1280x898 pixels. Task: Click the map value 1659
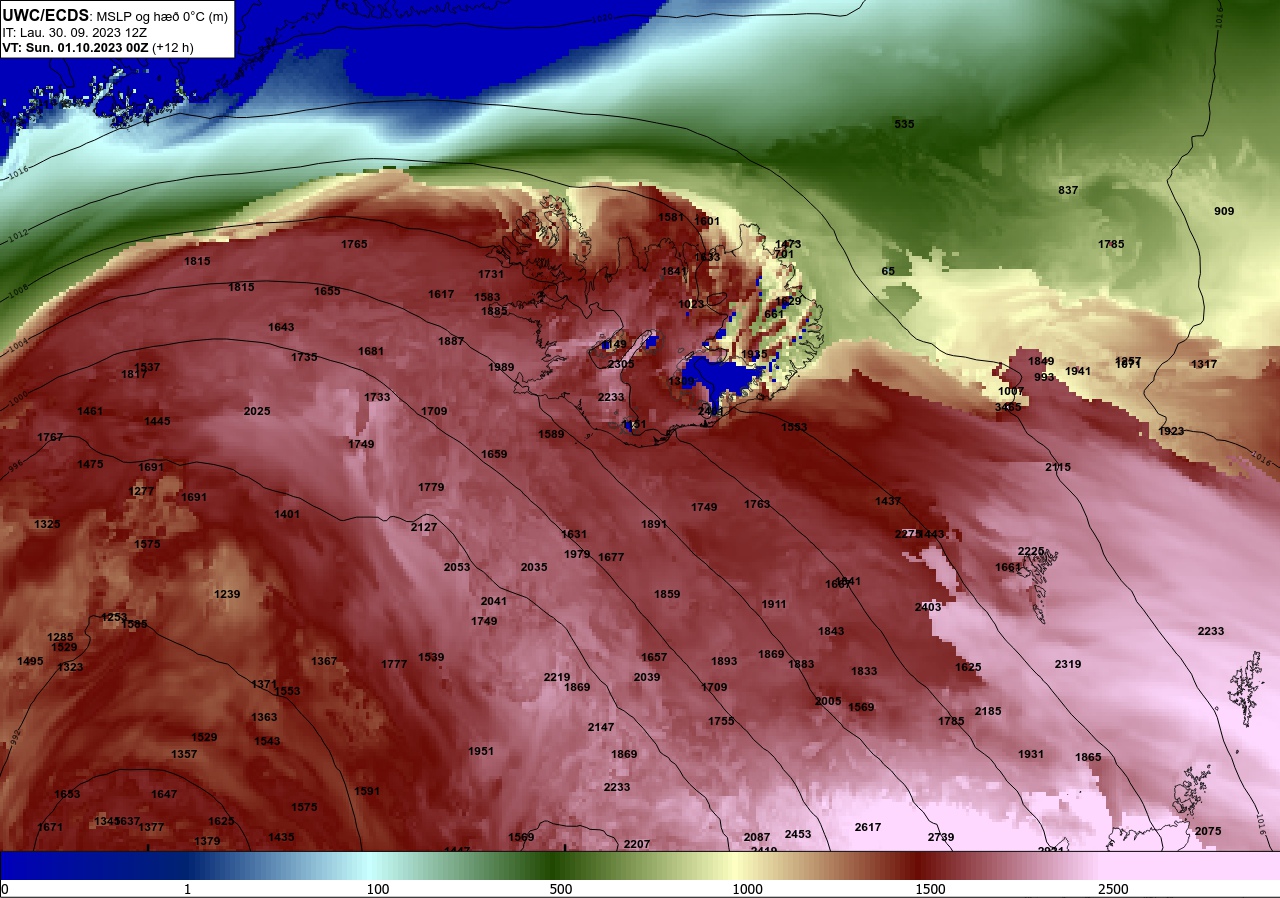[494, 454]
